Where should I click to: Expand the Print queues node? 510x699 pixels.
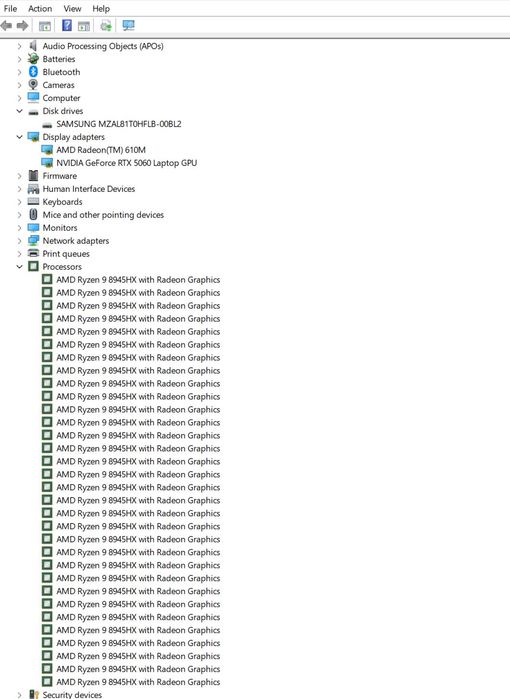click(x=19, y=254)
